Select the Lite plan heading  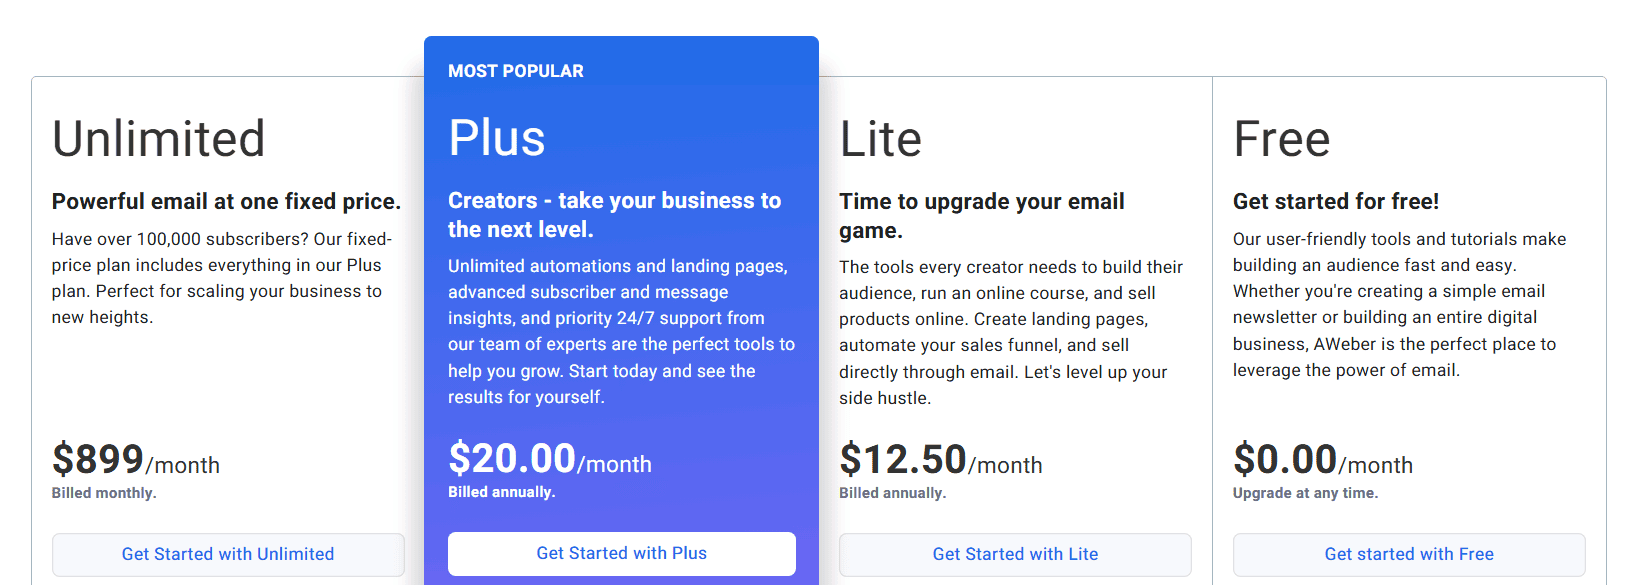[880, 139]
